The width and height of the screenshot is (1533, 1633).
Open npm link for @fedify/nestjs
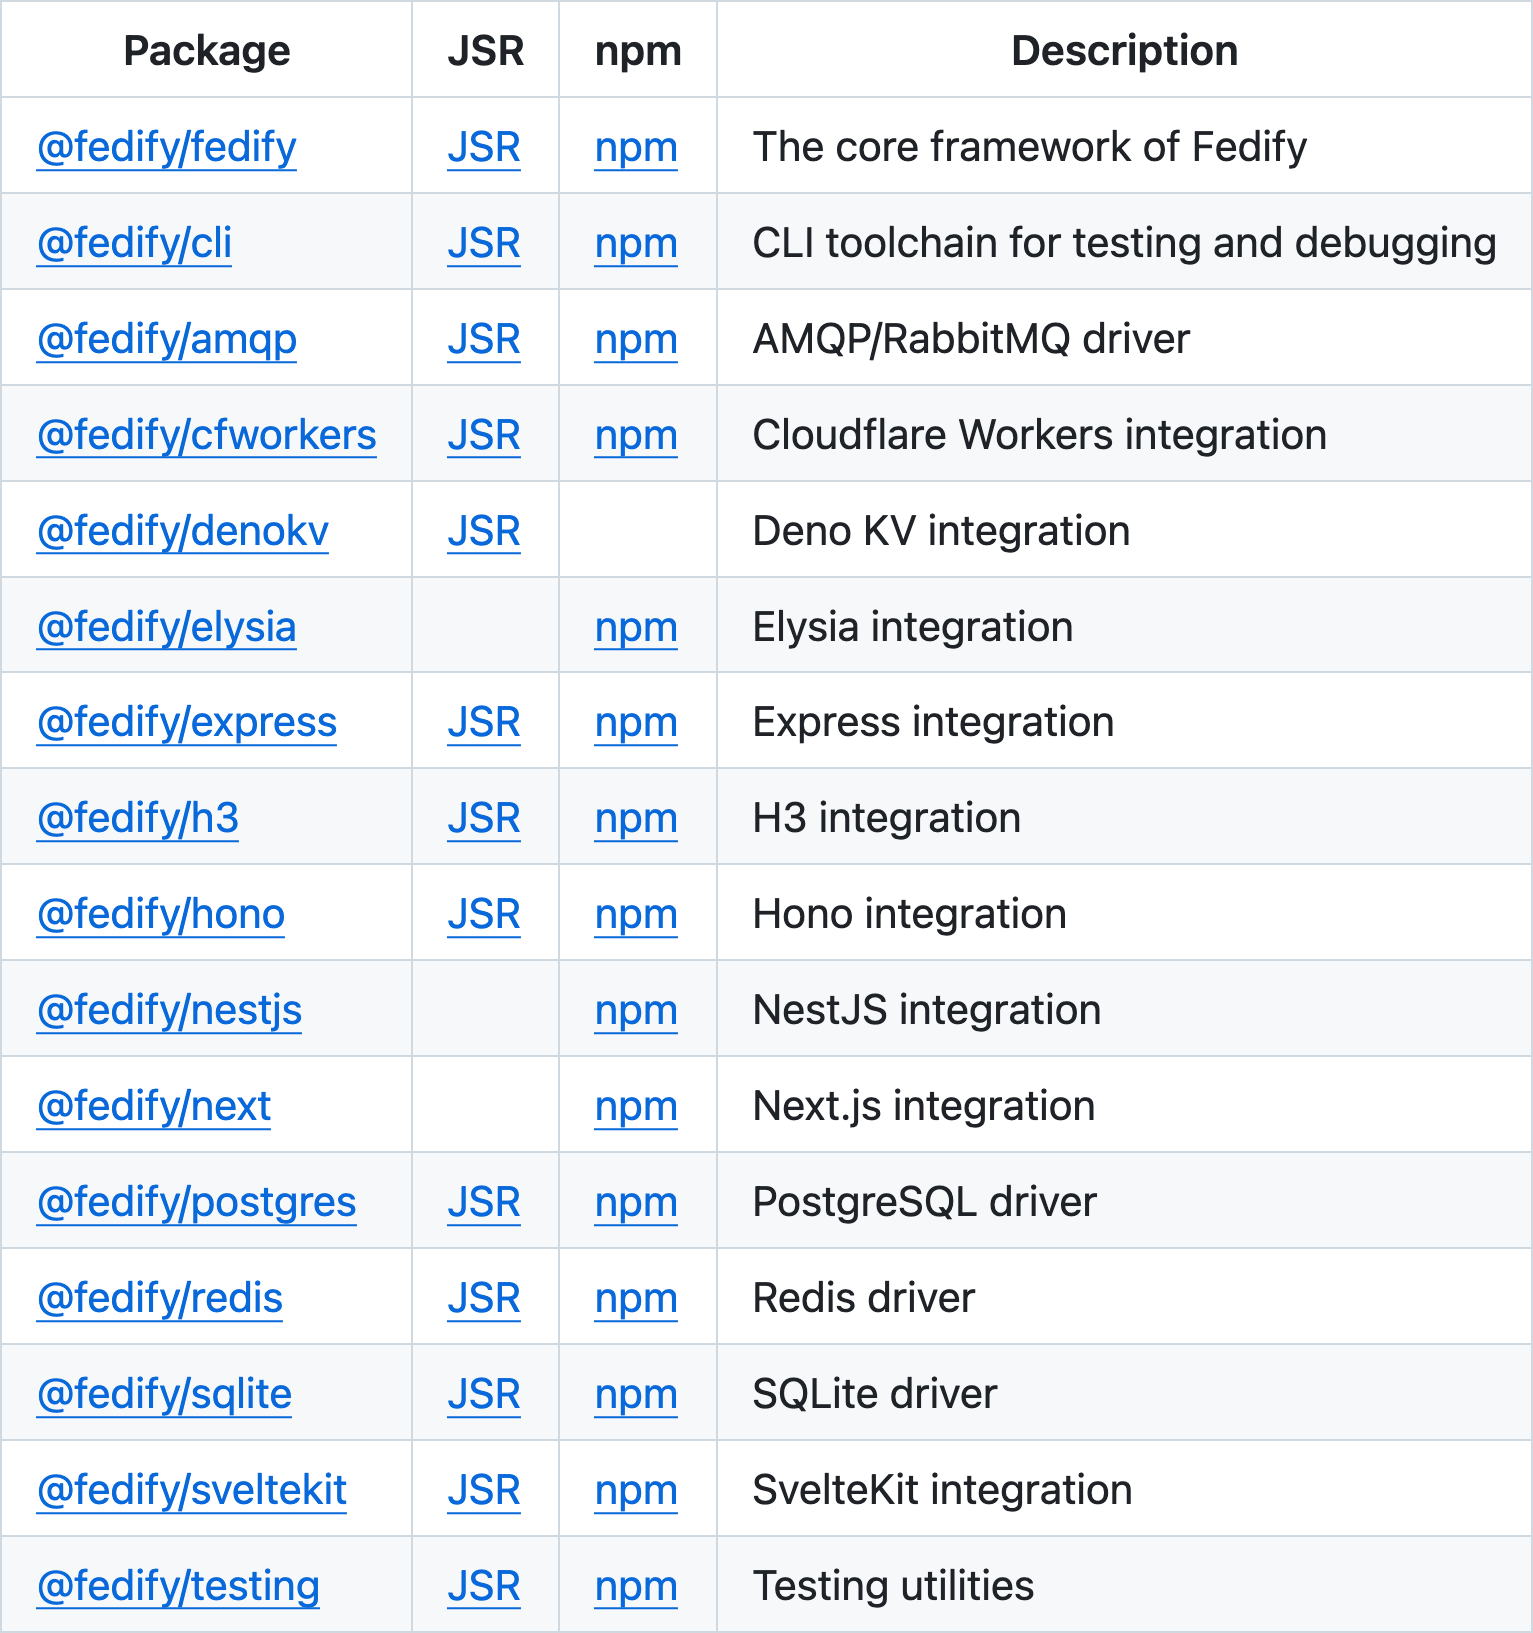636,1010
